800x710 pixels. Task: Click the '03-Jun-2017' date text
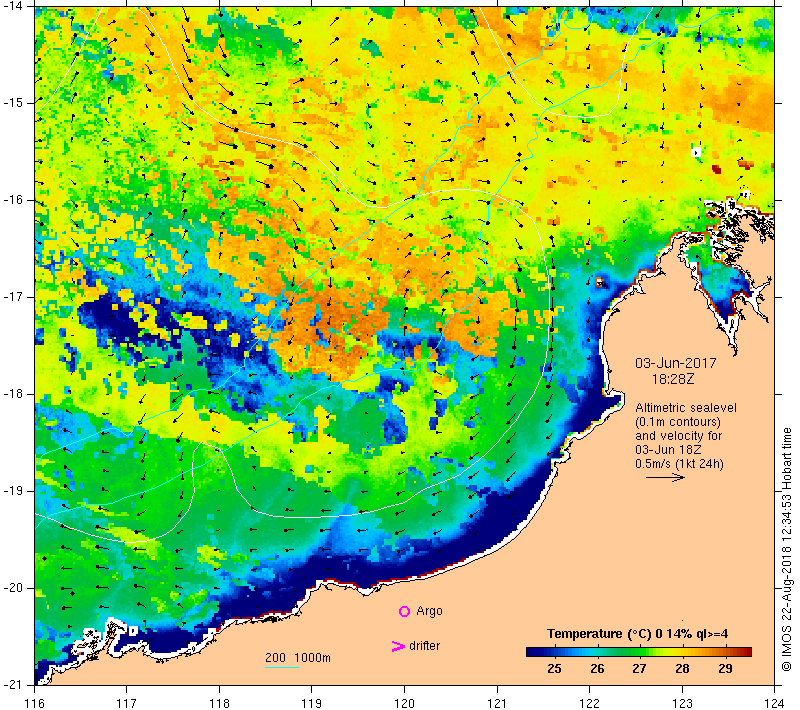pos(676,363)
